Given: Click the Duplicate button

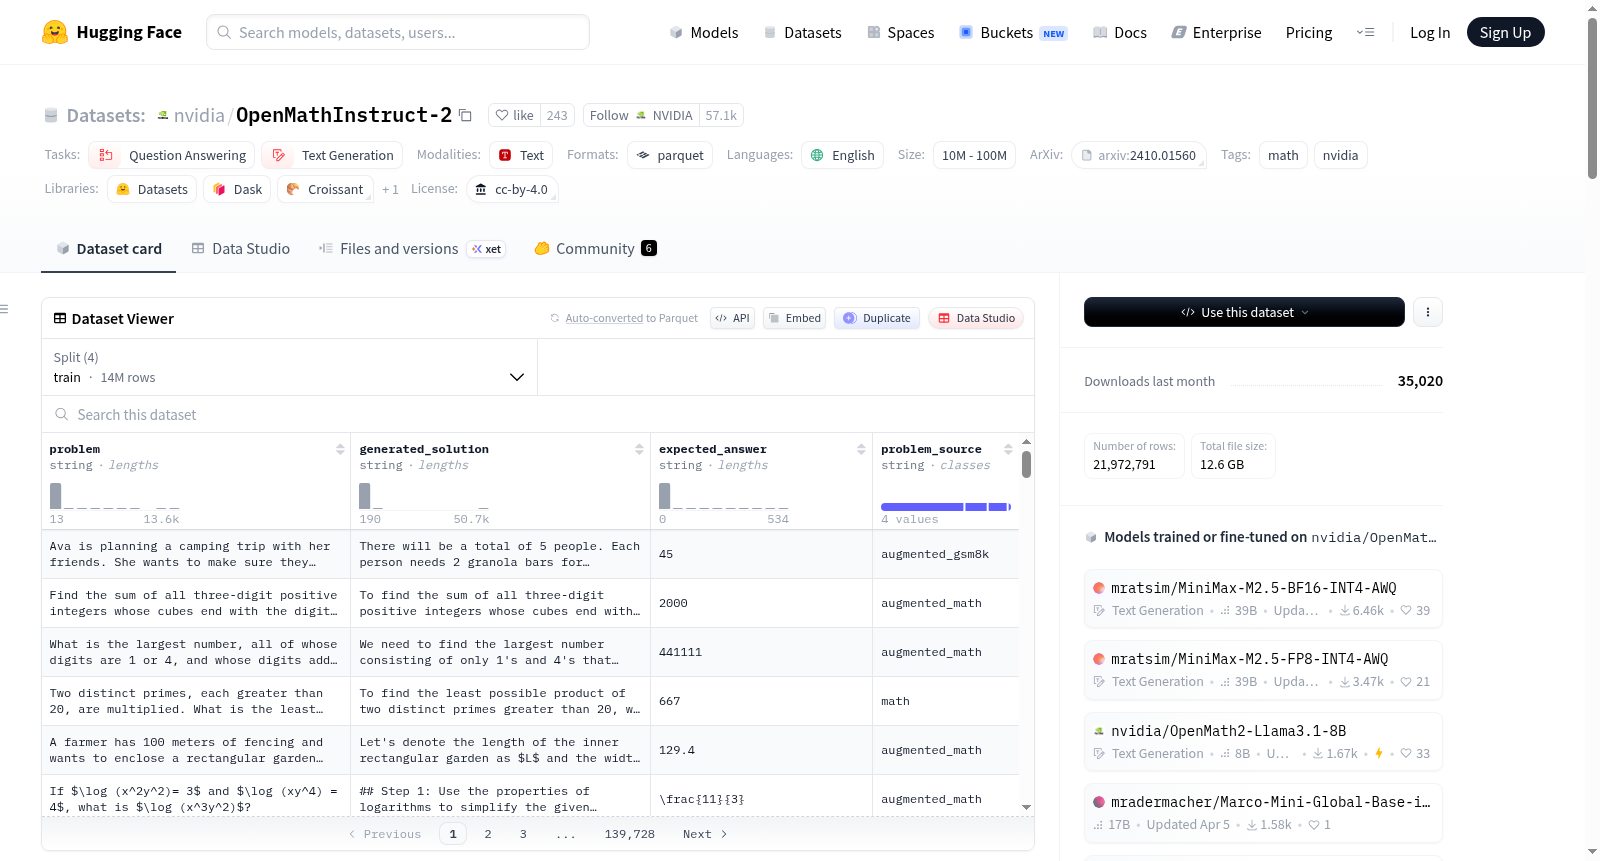Looking at the screenshot, I should click(877, 318).
